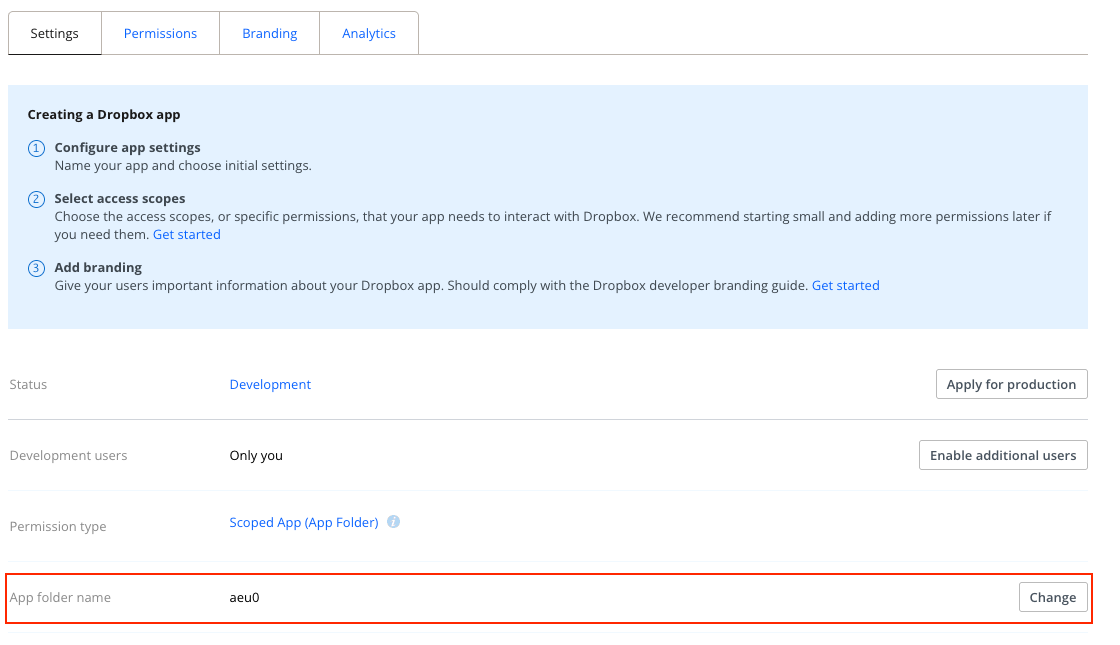The image size is (1120, 645).
Task: Click Change button for App folder name
Action: point(1053,597)
